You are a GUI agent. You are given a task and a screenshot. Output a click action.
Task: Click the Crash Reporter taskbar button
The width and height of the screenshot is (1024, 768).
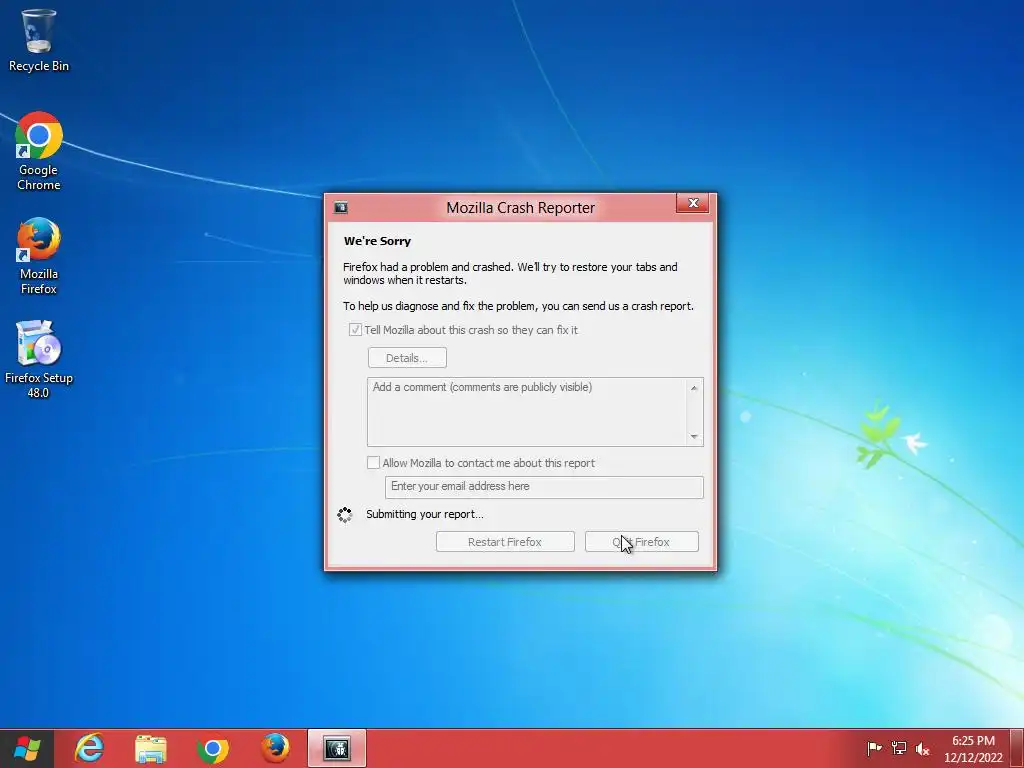point(337,748)
